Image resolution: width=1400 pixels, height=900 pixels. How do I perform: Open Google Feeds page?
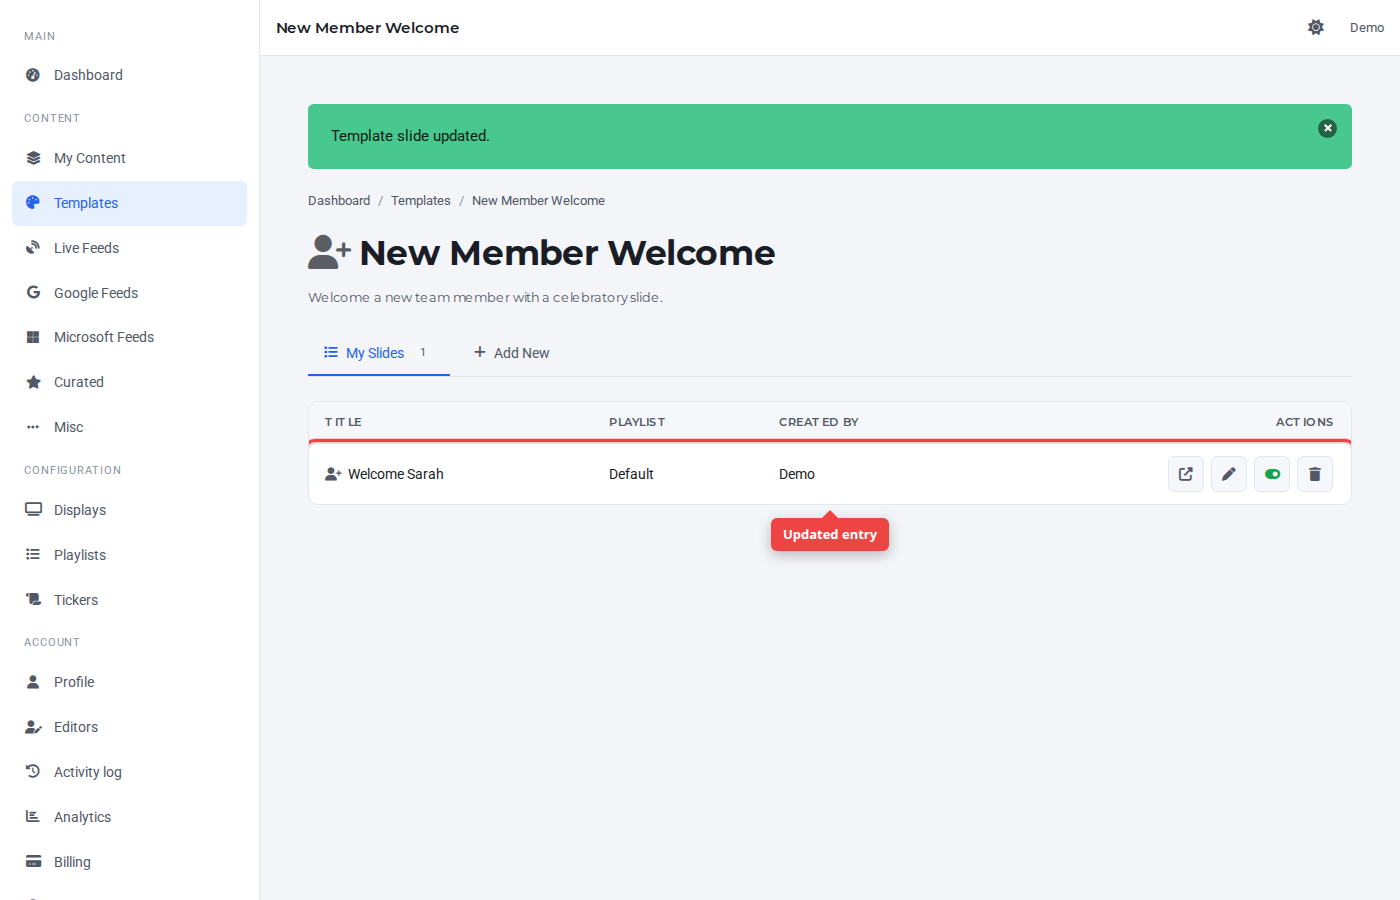(129, 293)
